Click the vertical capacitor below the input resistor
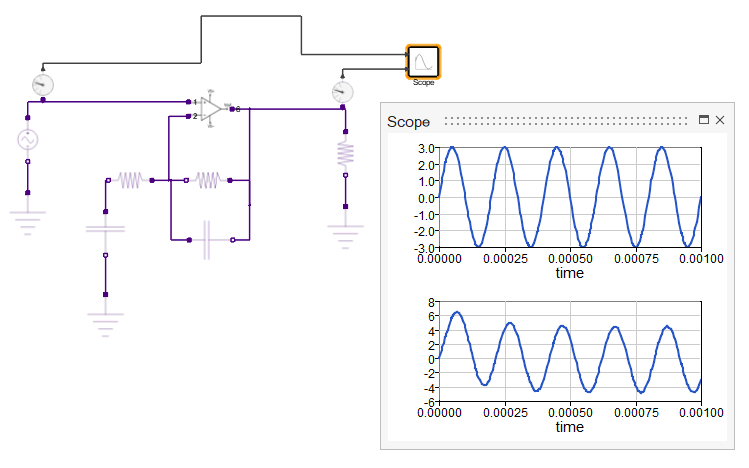This screenshot has width=749, height=468. 105,233
